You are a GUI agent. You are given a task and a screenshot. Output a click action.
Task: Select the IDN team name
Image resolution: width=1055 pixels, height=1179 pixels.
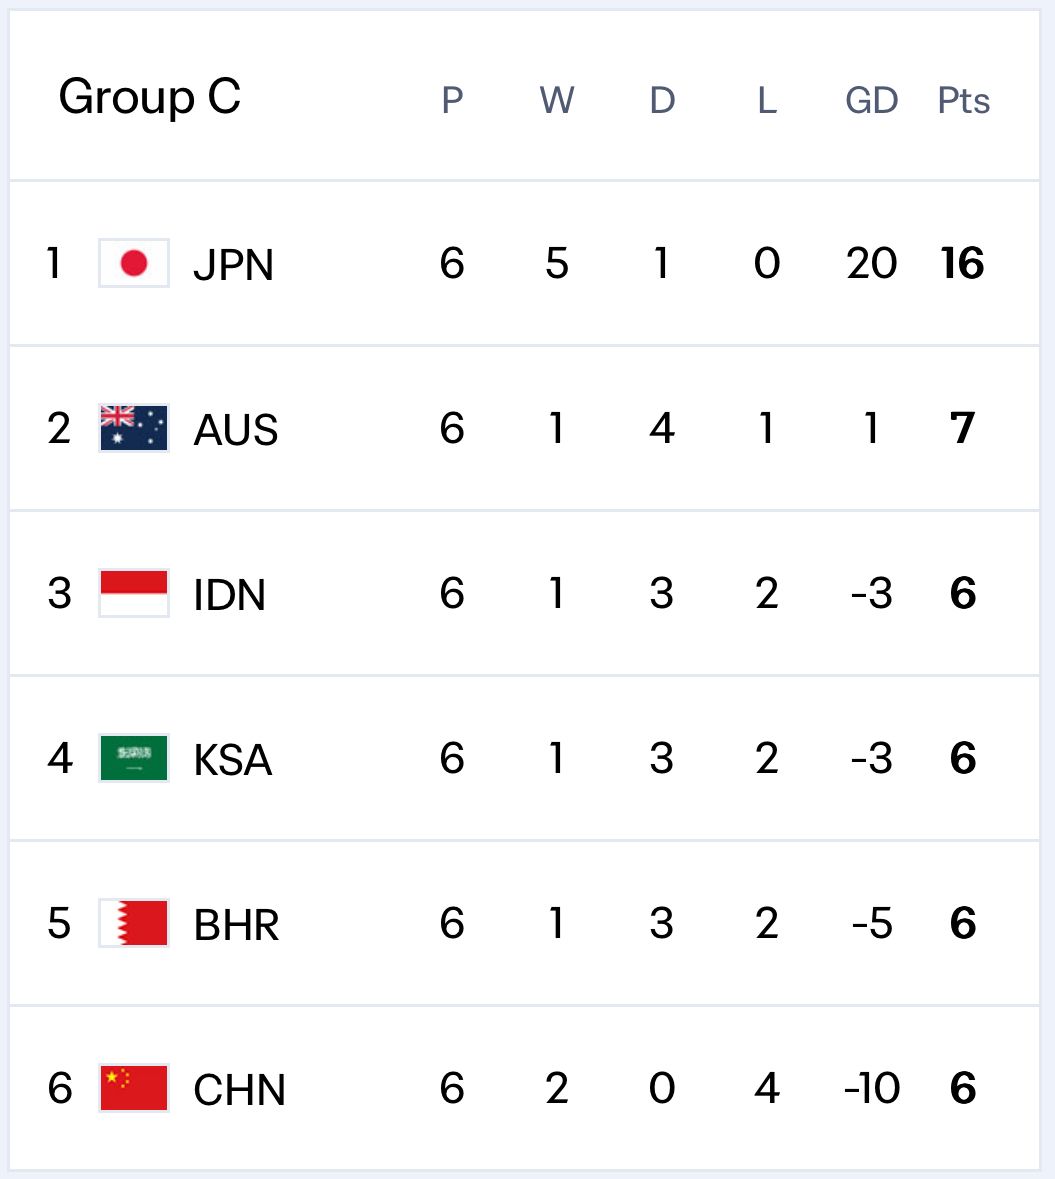(x=230, y=595)
